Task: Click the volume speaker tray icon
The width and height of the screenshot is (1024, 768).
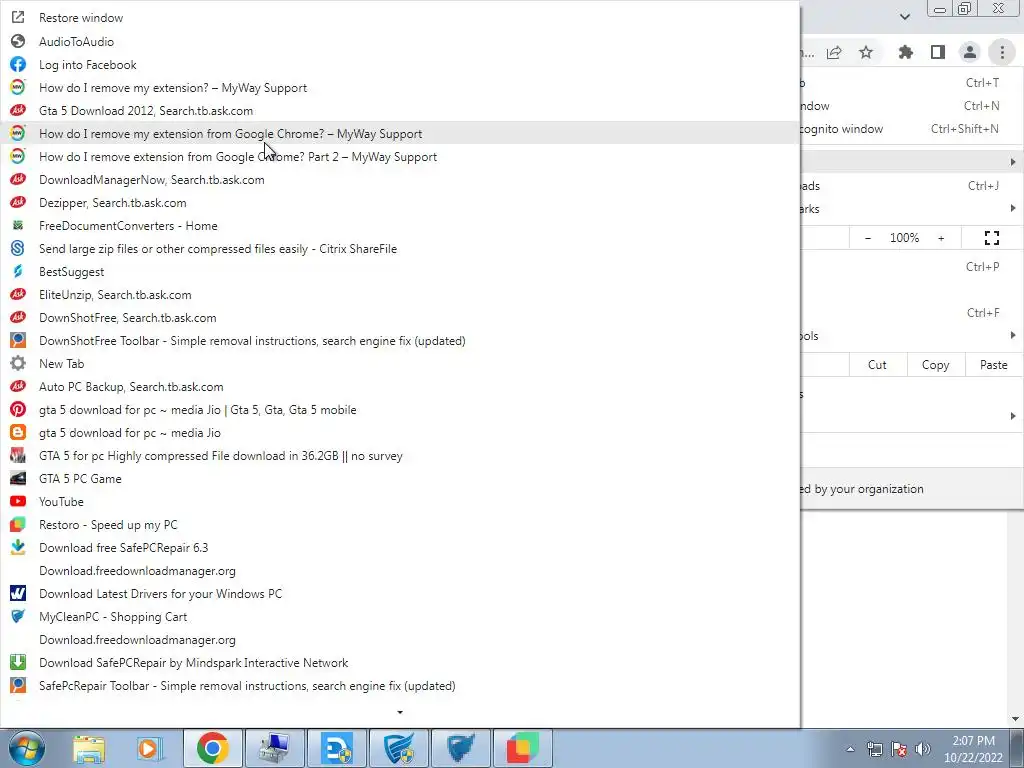Action: pos(923,749)
